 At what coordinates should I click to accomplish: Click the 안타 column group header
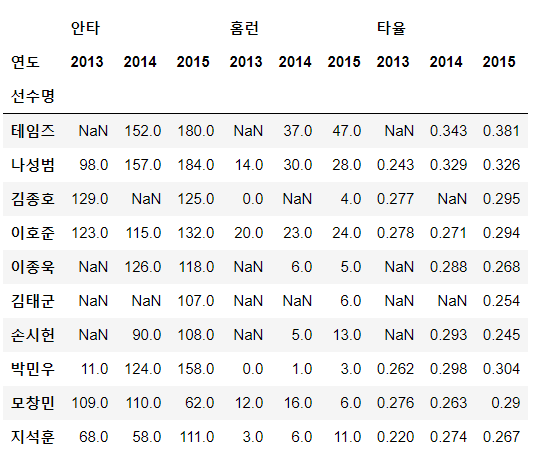click(x=85, y=28)
